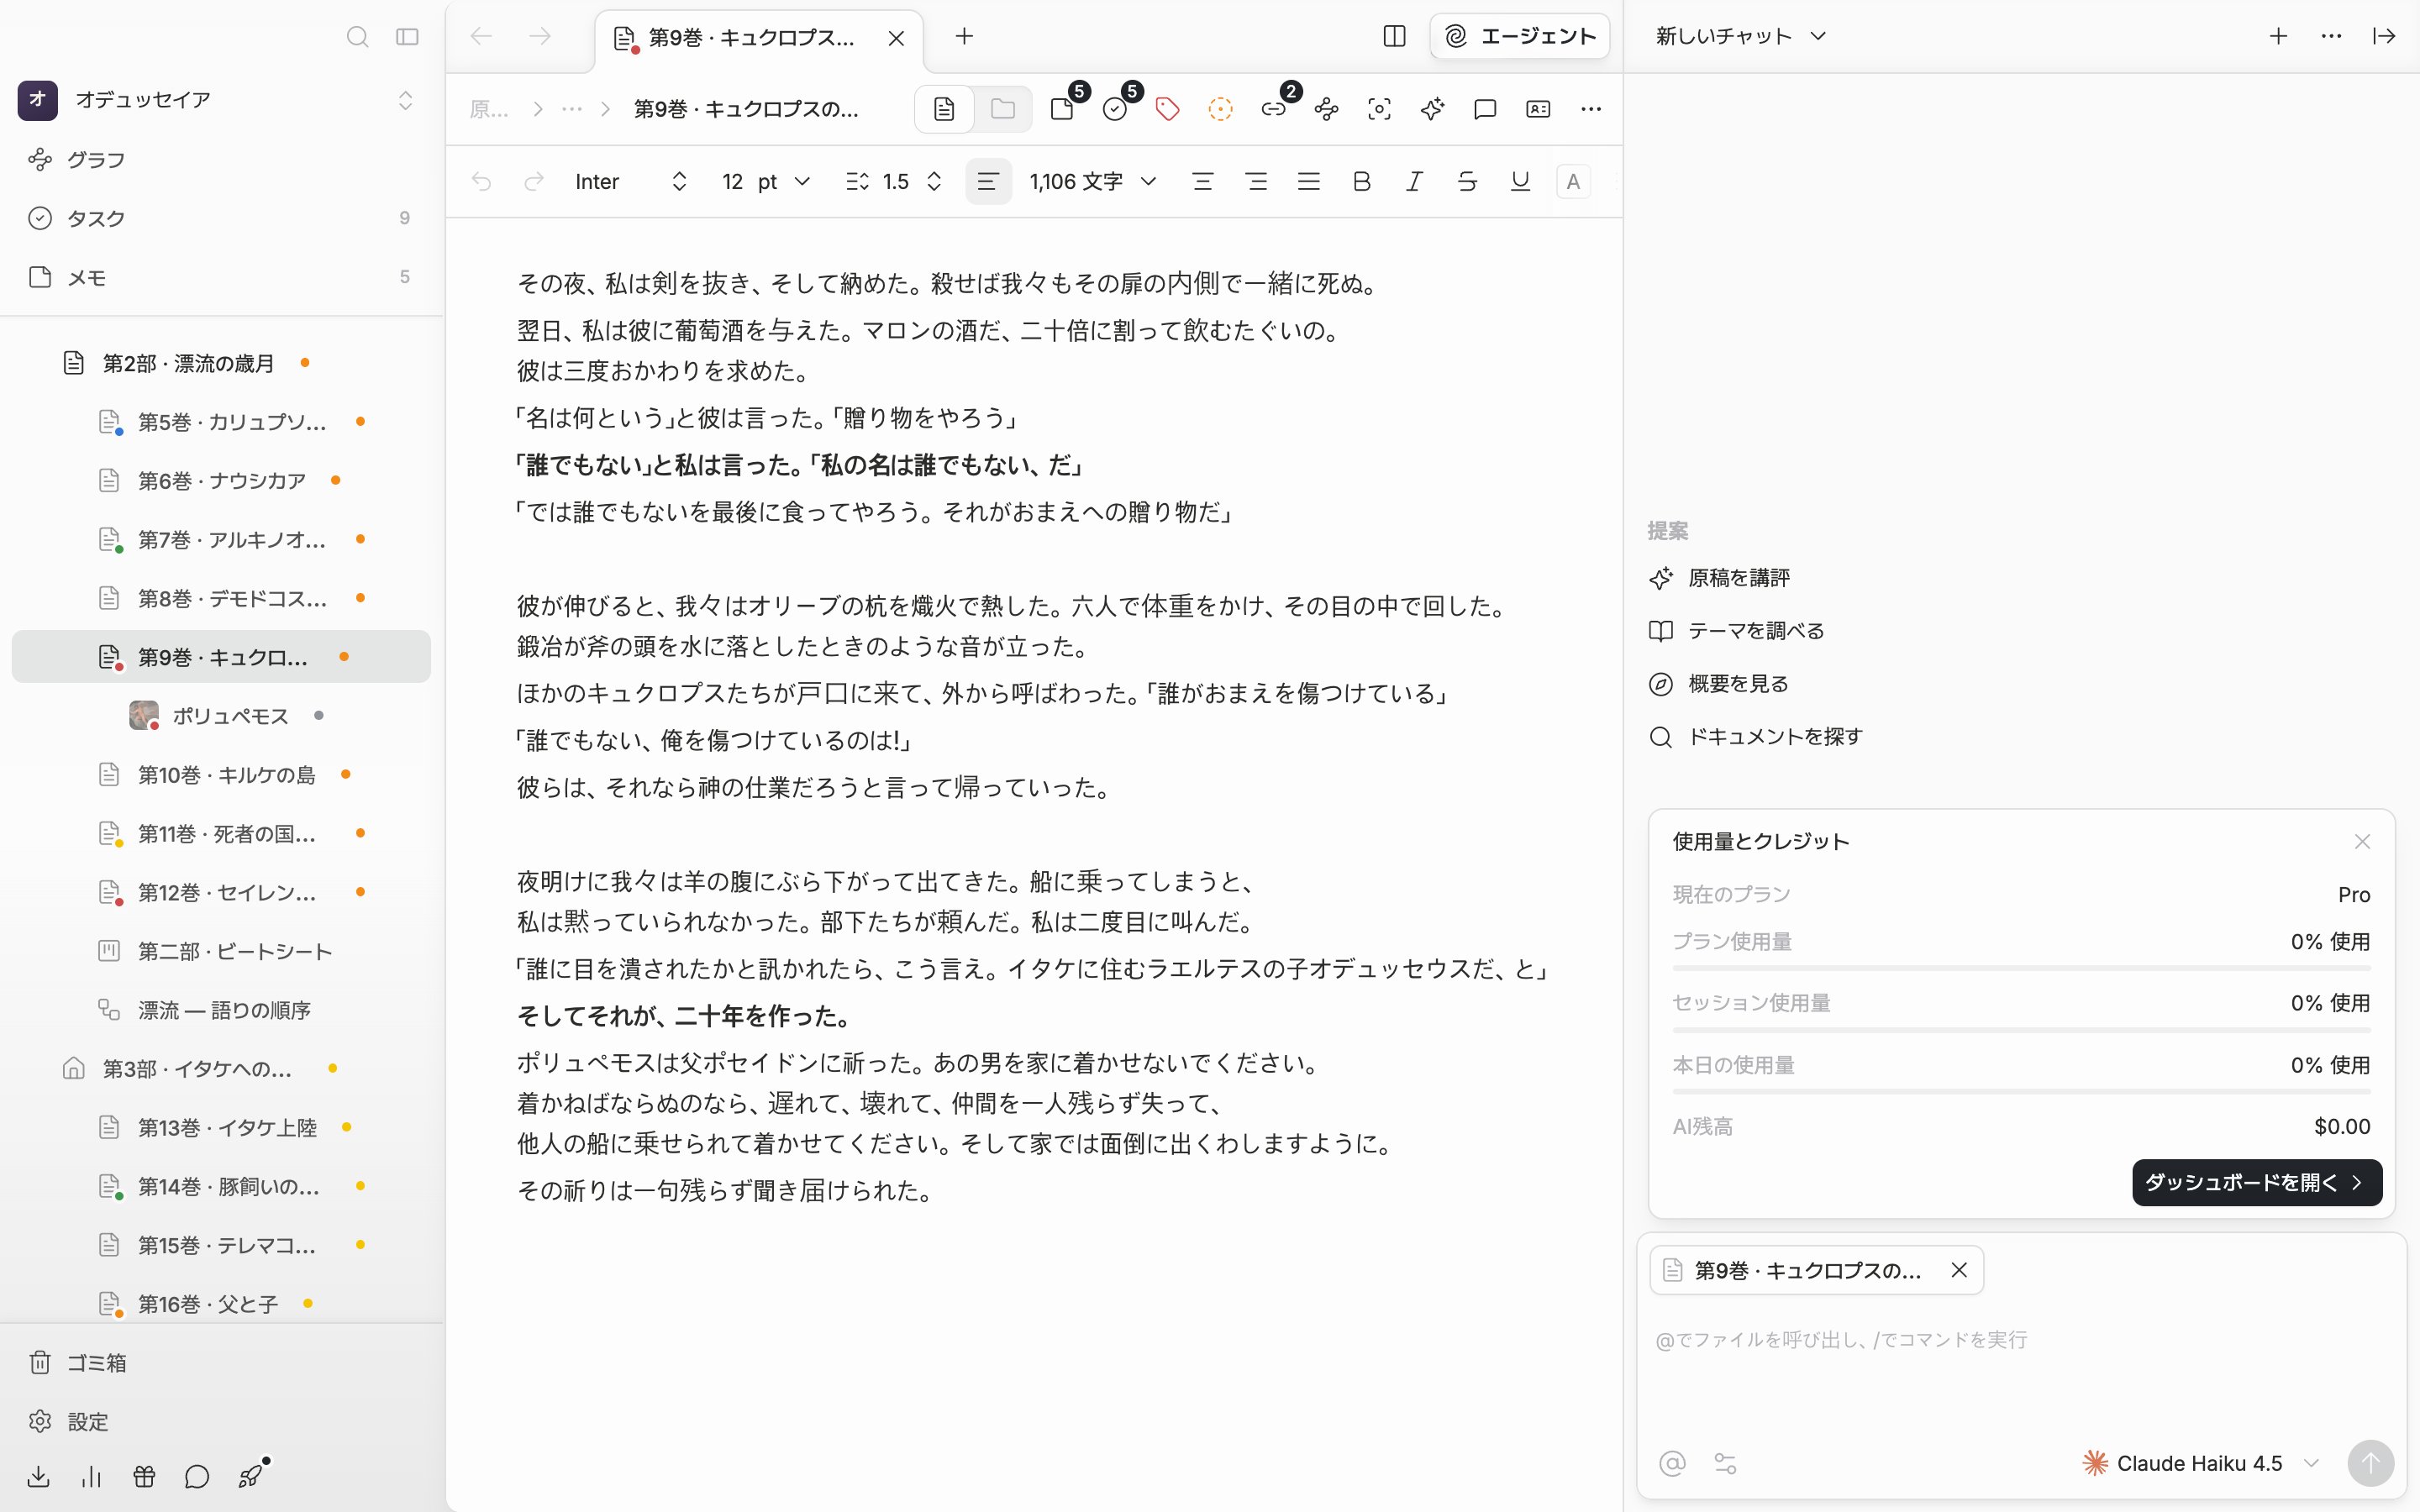Toggle underline formatting
Image resolution: width=2420 pixels, height=1512 pixels.
pyautogui.click(x=1520, y=182)
